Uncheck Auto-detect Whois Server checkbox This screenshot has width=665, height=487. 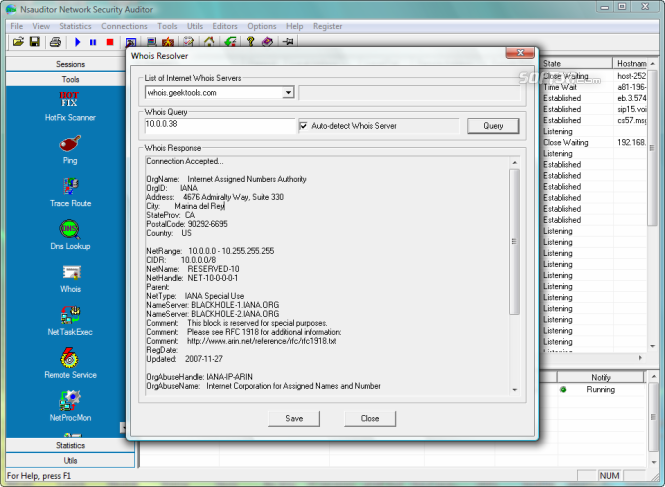click(x=304, y=126)
